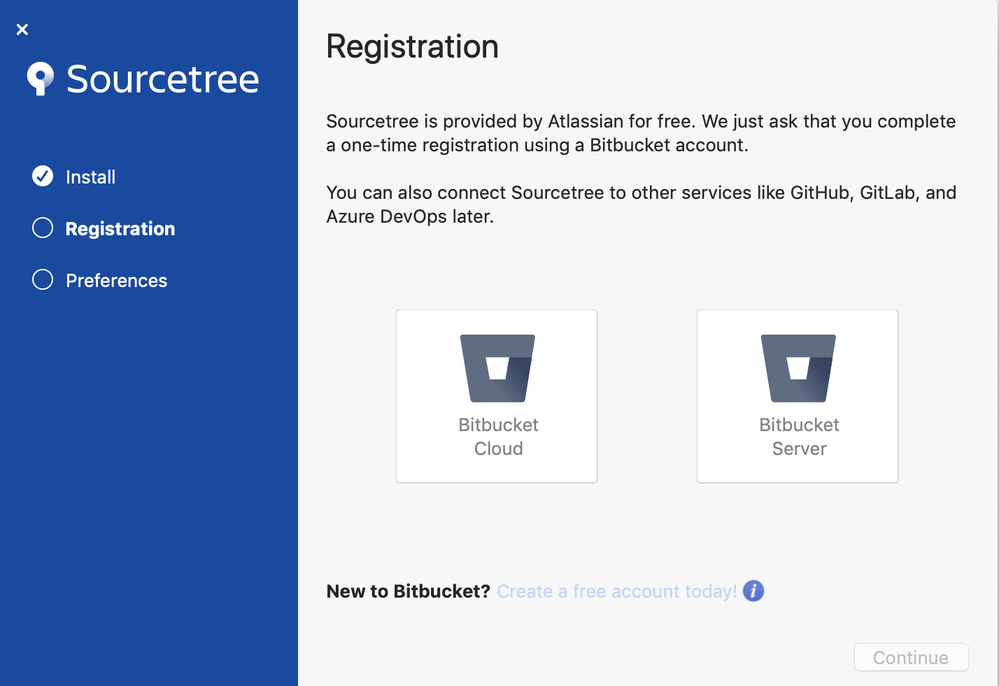Click the Registration page heading

[x=412, y=46]
